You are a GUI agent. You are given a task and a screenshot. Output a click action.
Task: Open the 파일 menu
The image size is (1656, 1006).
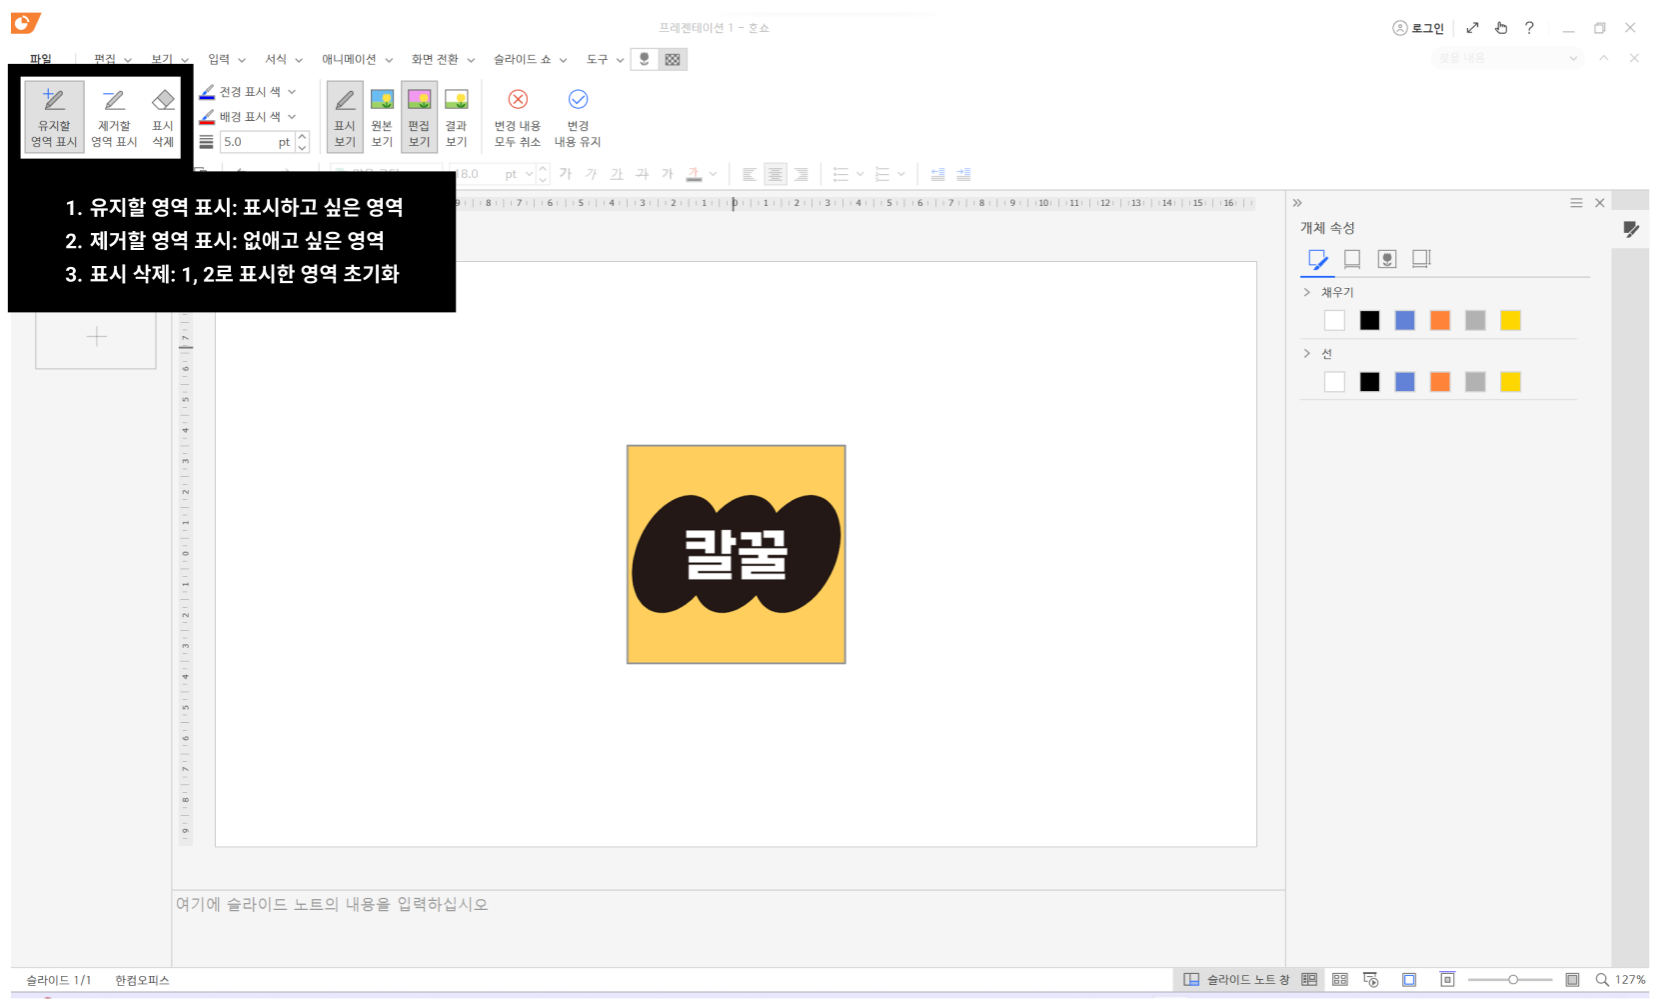(40, 59)
